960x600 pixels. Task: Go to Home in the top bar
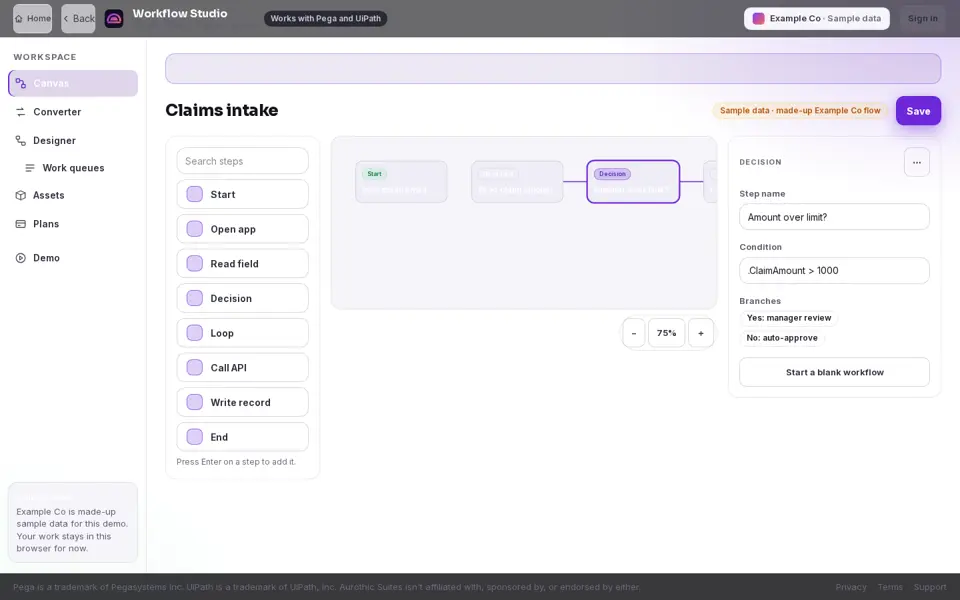click(32, 18)
